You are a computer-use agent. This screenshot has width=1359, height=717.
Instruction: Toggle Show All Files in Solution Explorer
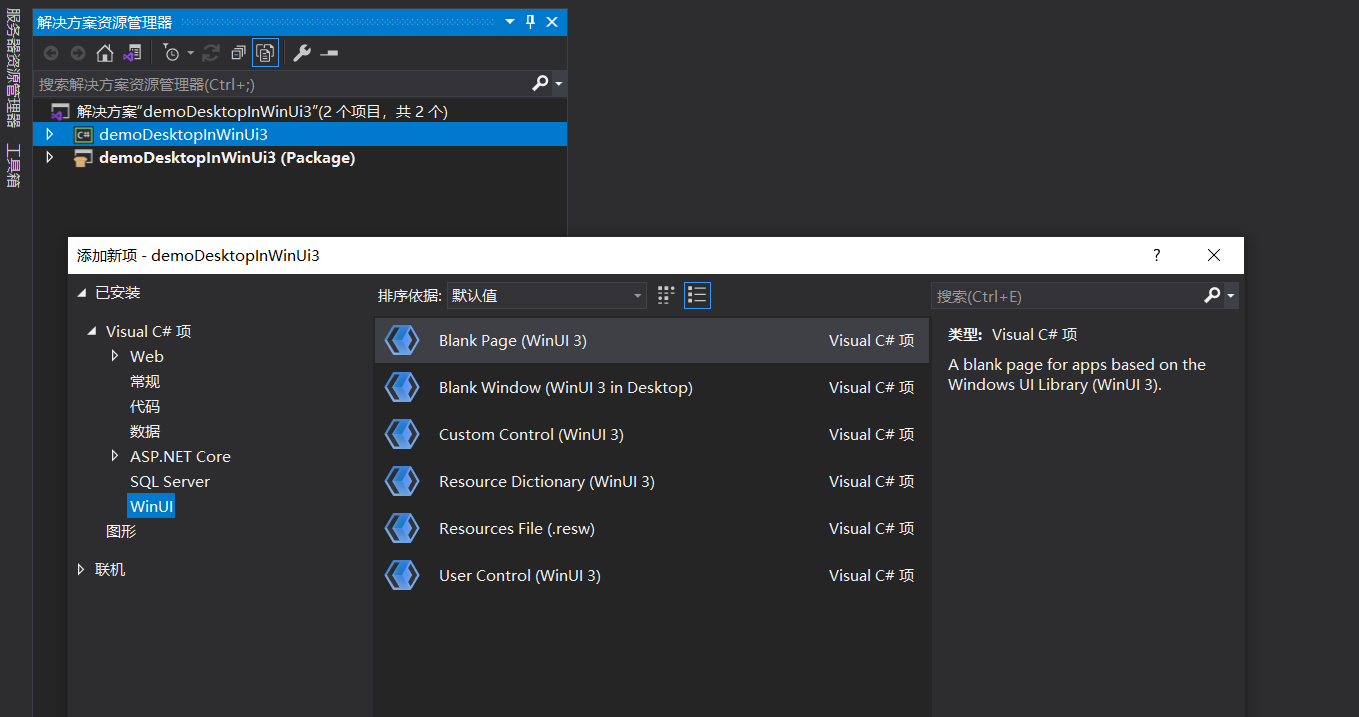(x=265, y=53)
